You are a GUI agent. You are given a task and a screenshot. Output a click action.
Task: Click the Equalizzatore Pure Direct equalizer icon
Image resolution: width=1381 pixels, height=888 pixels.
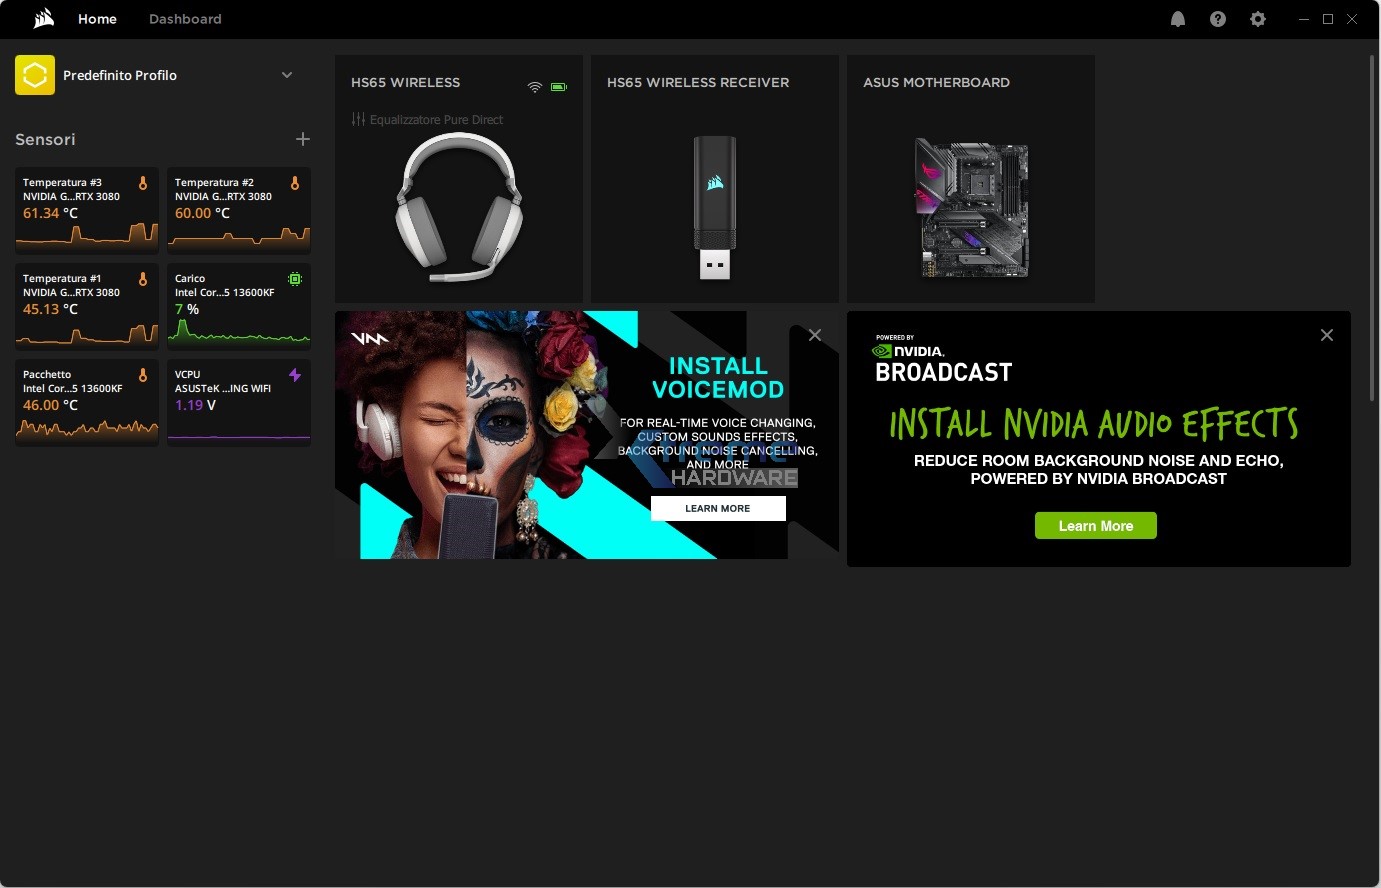(359, 119)
